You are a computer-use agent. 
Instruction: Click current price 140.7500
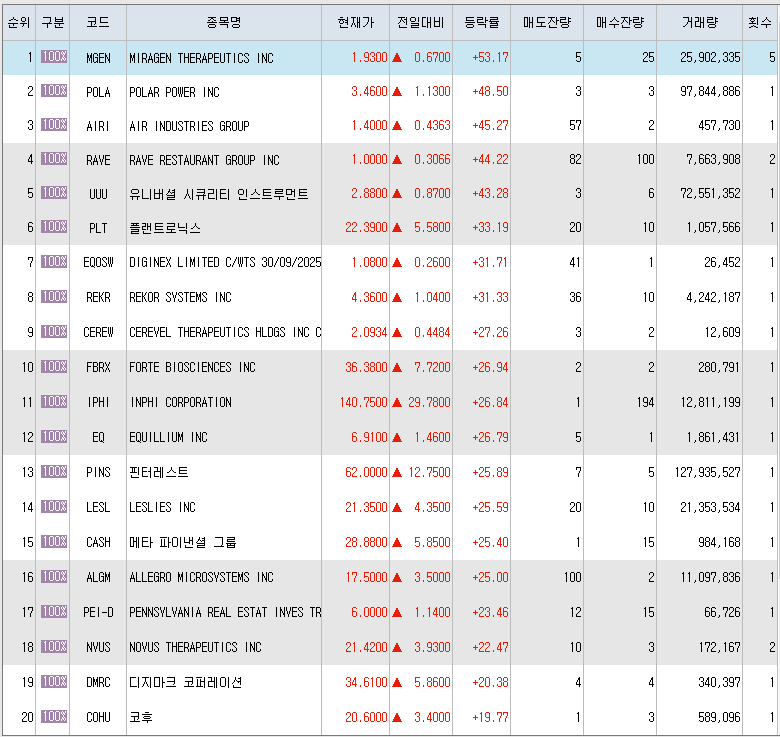coord(363,402)
